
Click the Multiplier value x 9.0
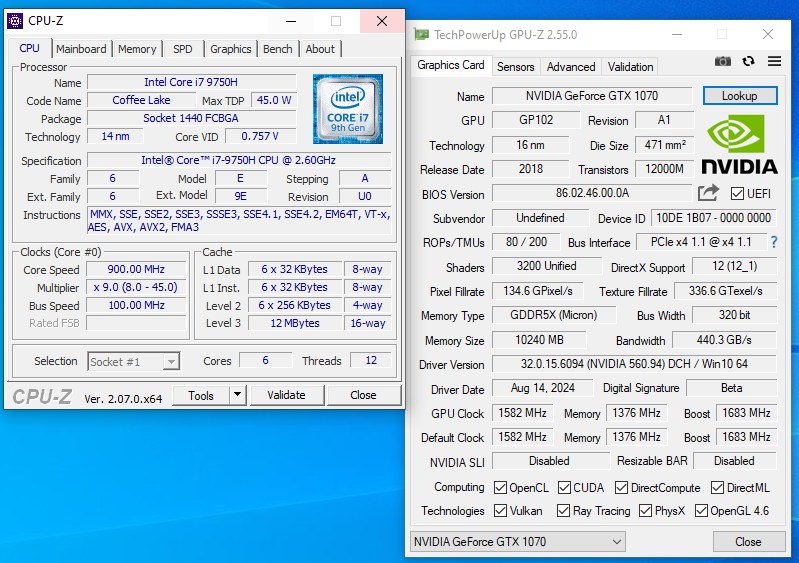click(136, 287)
